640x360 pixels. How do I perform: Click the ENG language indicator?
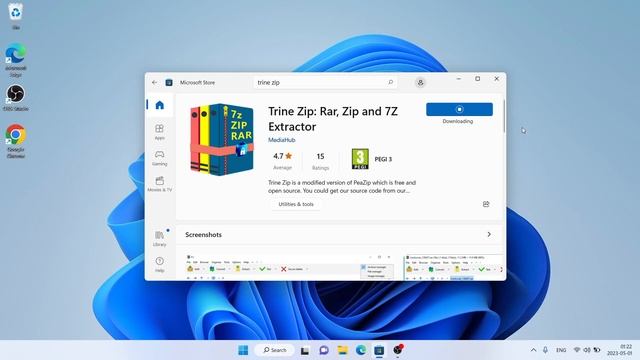click(x=561, y=350)
